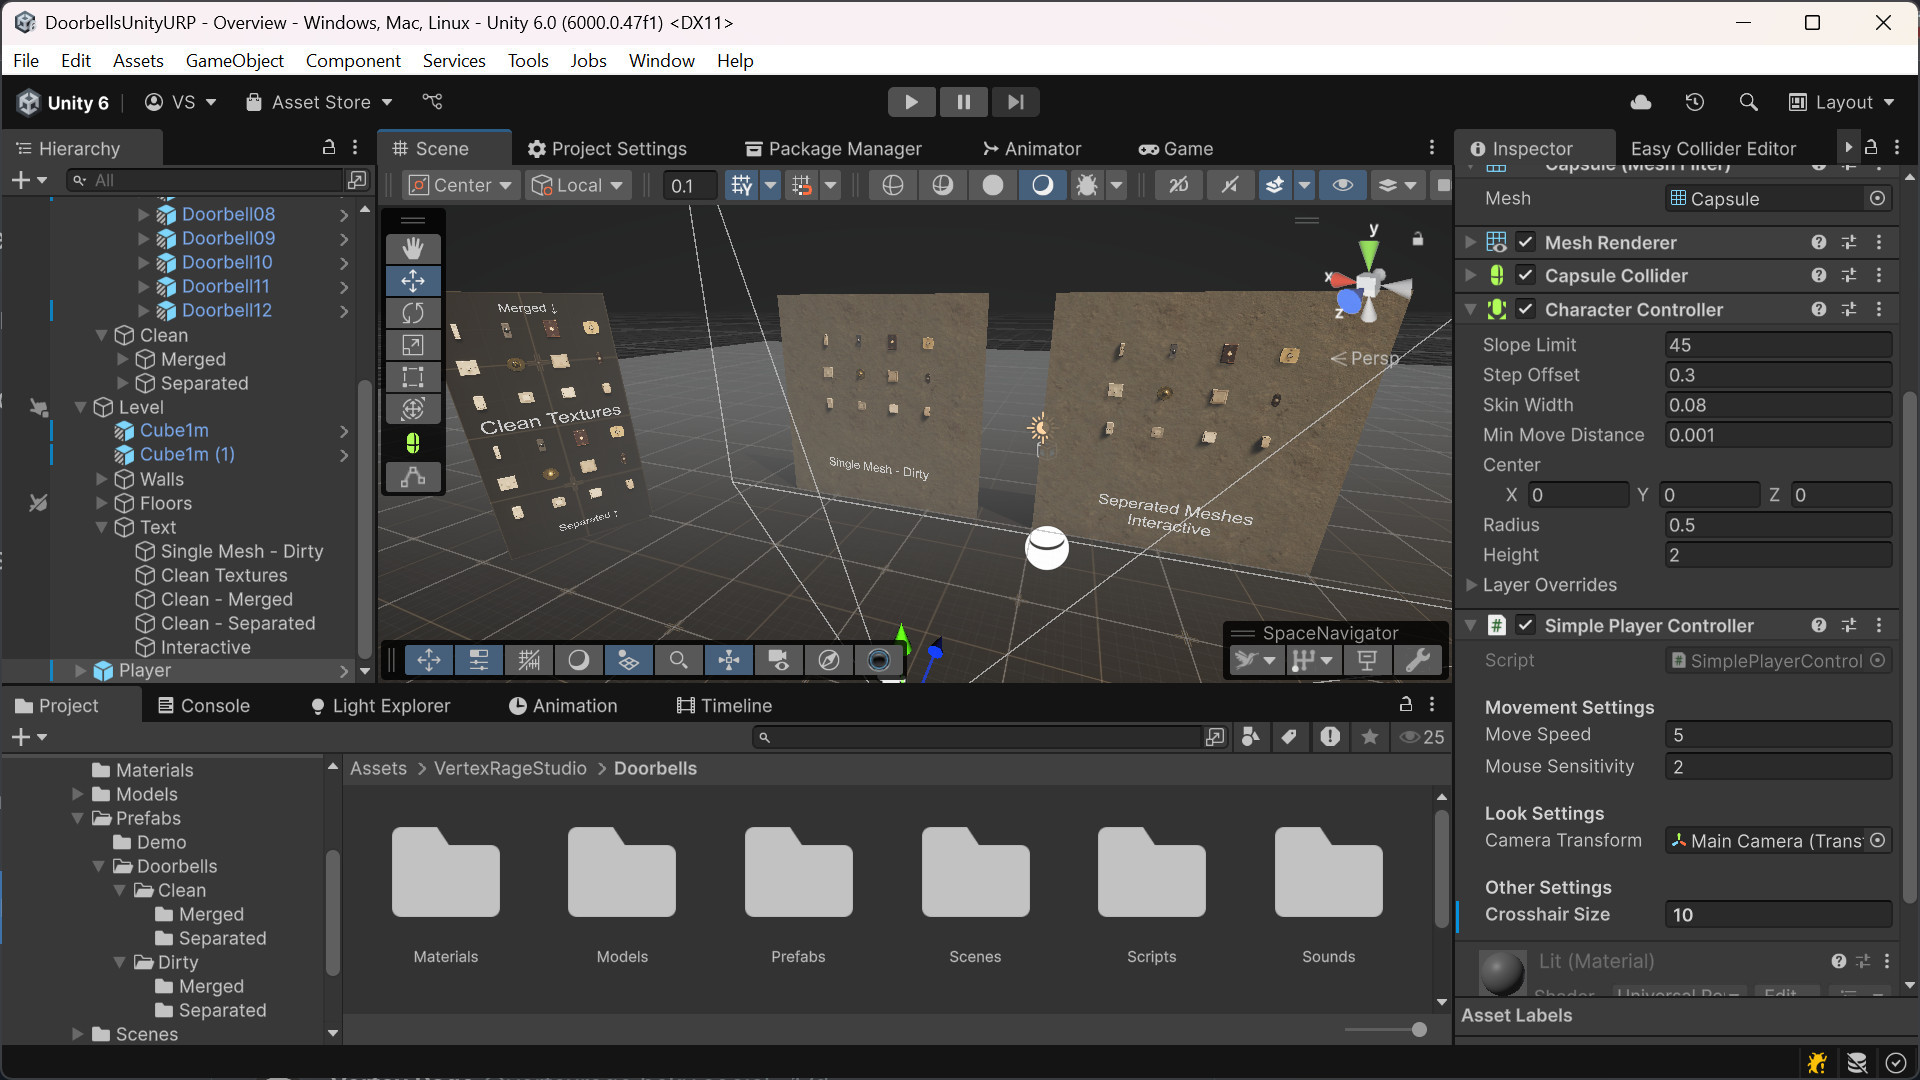Disable the Capsule Collider component checkbox
The height and width of the screenshot is (1080, 1920).
[1526, 275]
